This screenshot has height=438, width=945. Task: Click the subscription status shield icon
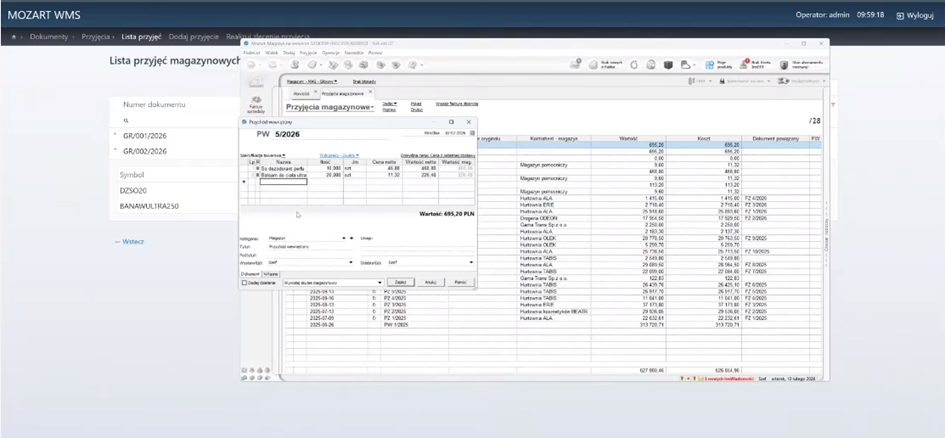coord(784,65)
